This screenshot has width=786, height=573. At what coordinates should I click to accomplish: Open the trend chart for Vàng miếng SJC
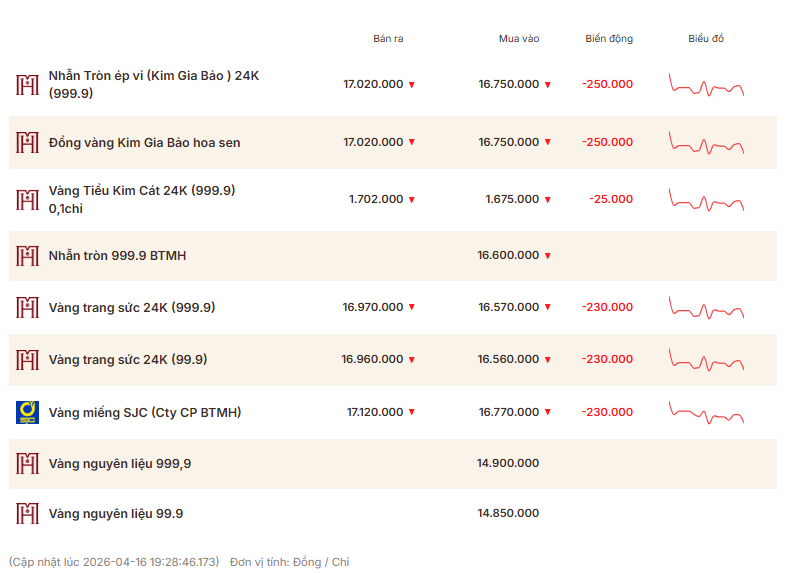tap(707, 411)
